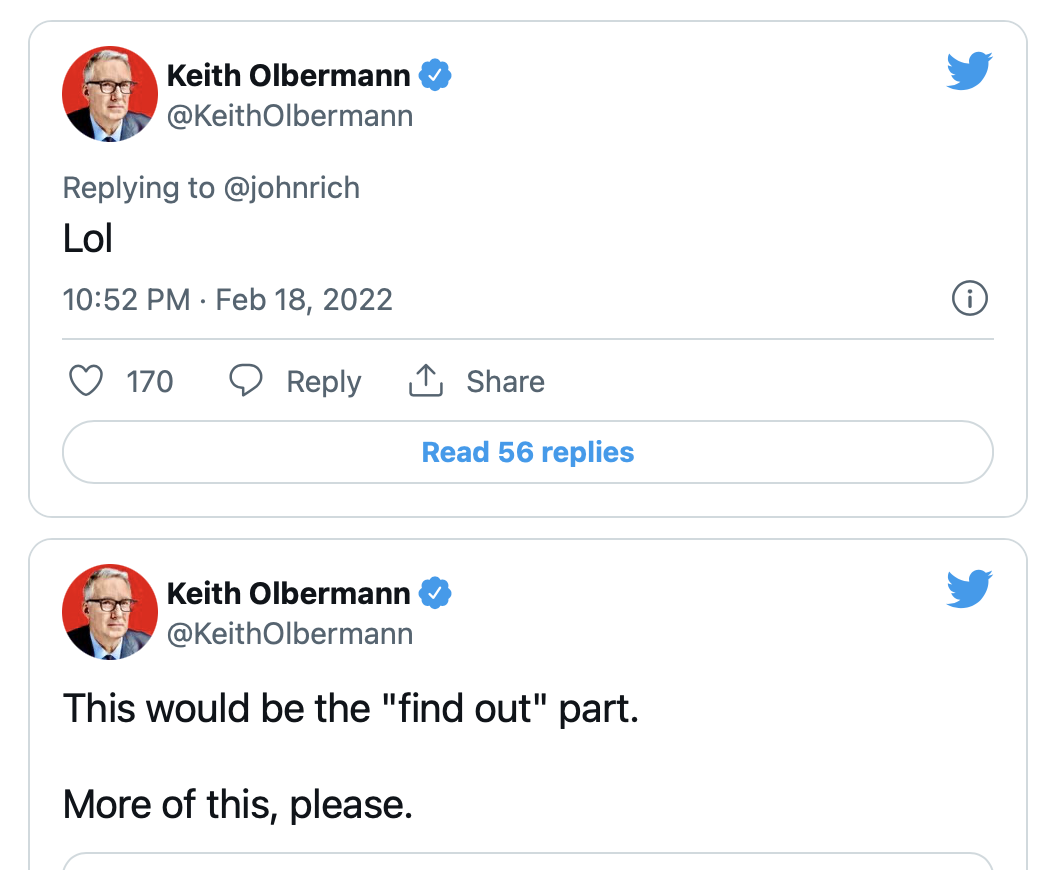The width and height of the screenshot is (1058, 870).
Task: Click the heart icon to like the Lol tweet
Action: [86, 381]
